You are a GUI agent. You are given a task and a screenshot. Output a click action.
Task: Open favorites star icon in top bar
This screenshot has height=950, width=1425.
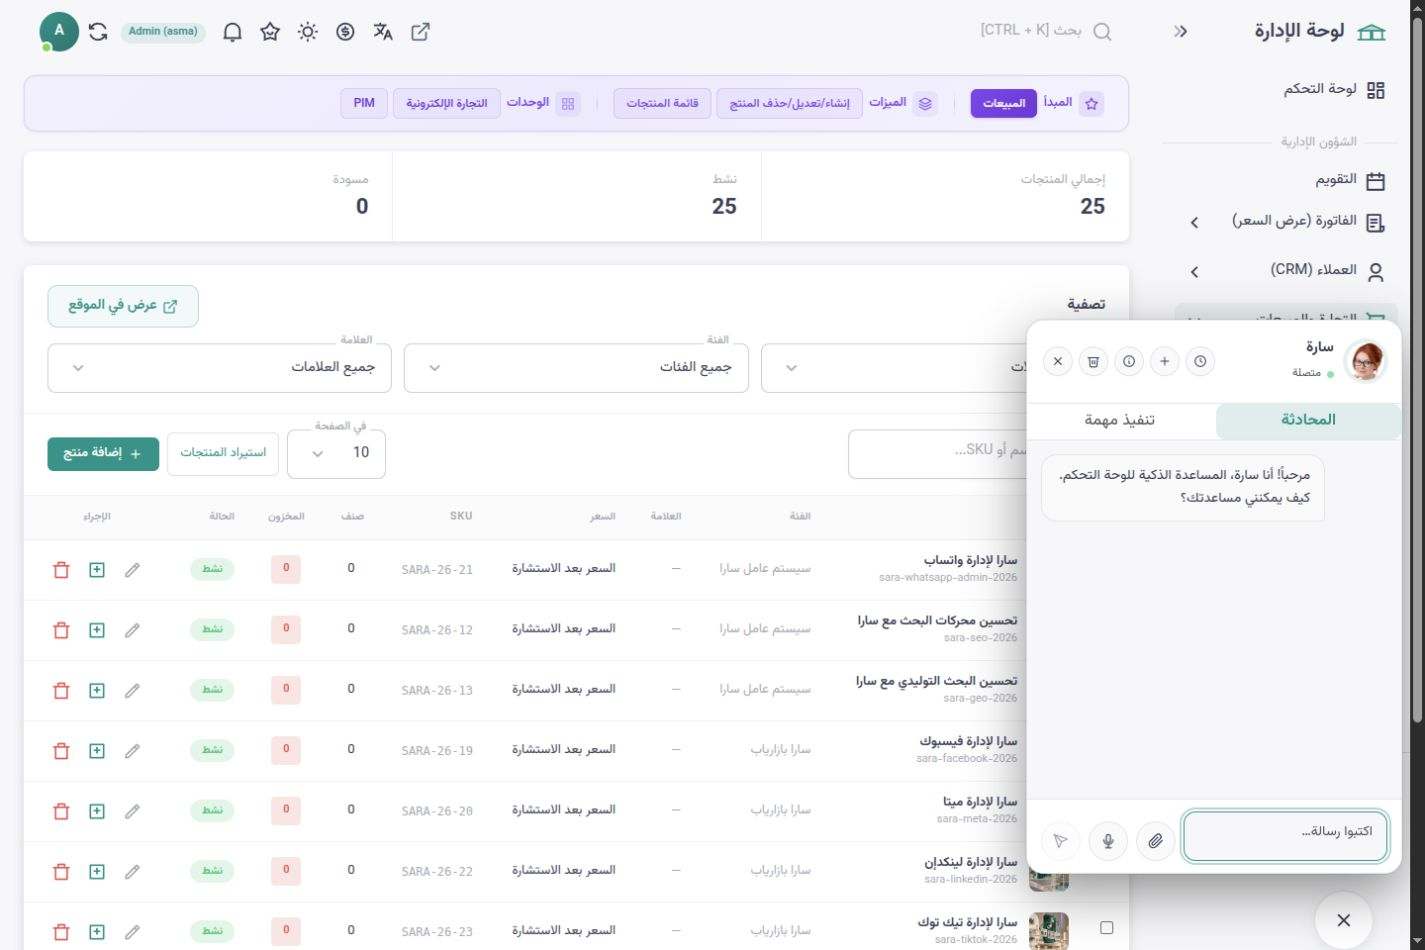[x=270, y=32]
